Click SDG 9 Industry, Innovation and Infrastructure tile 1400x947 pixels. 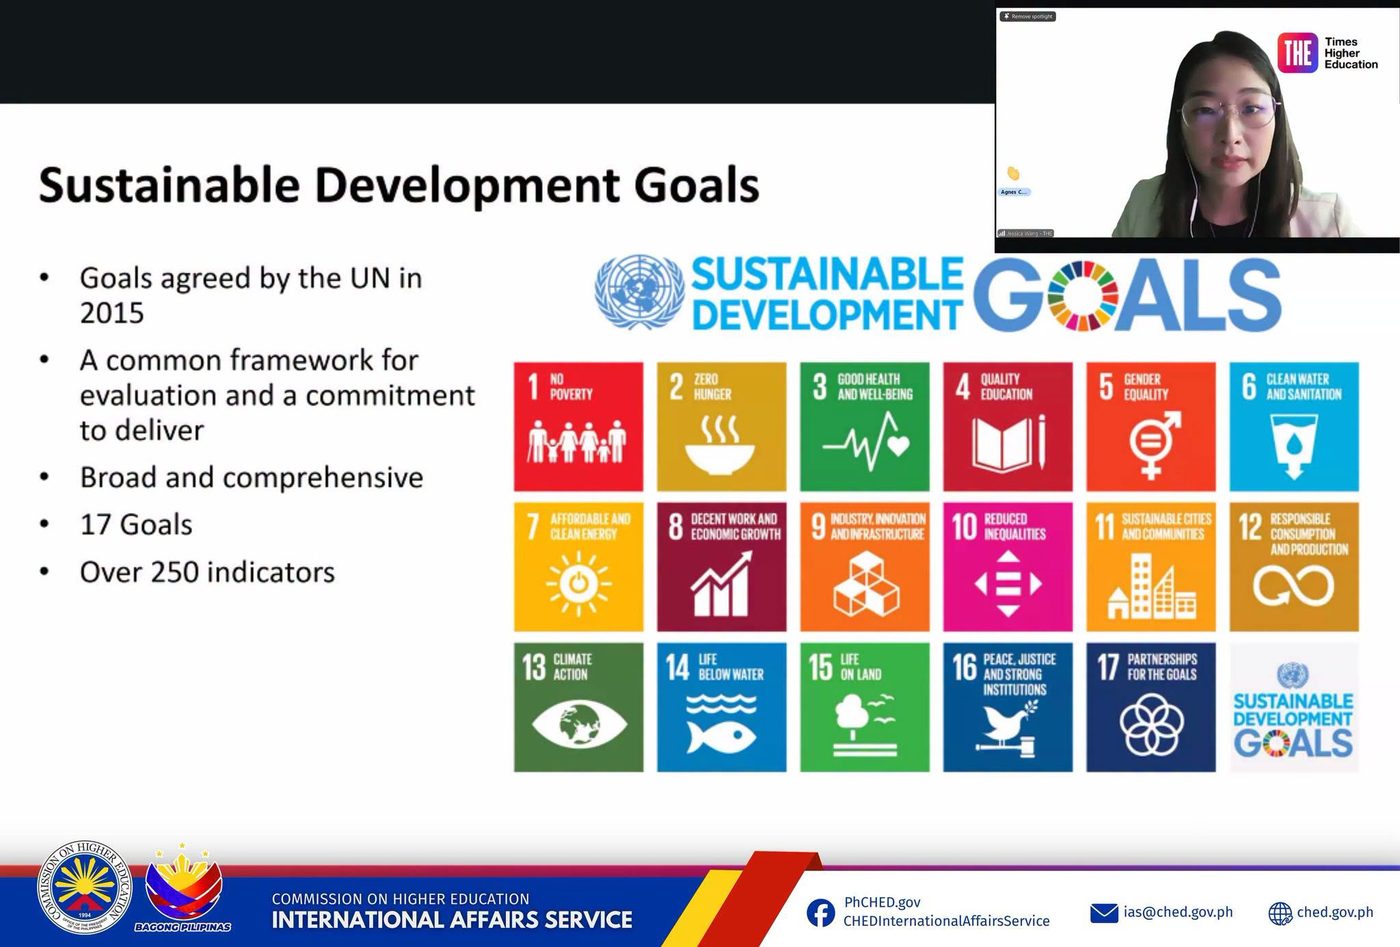[x=864, y=567]
